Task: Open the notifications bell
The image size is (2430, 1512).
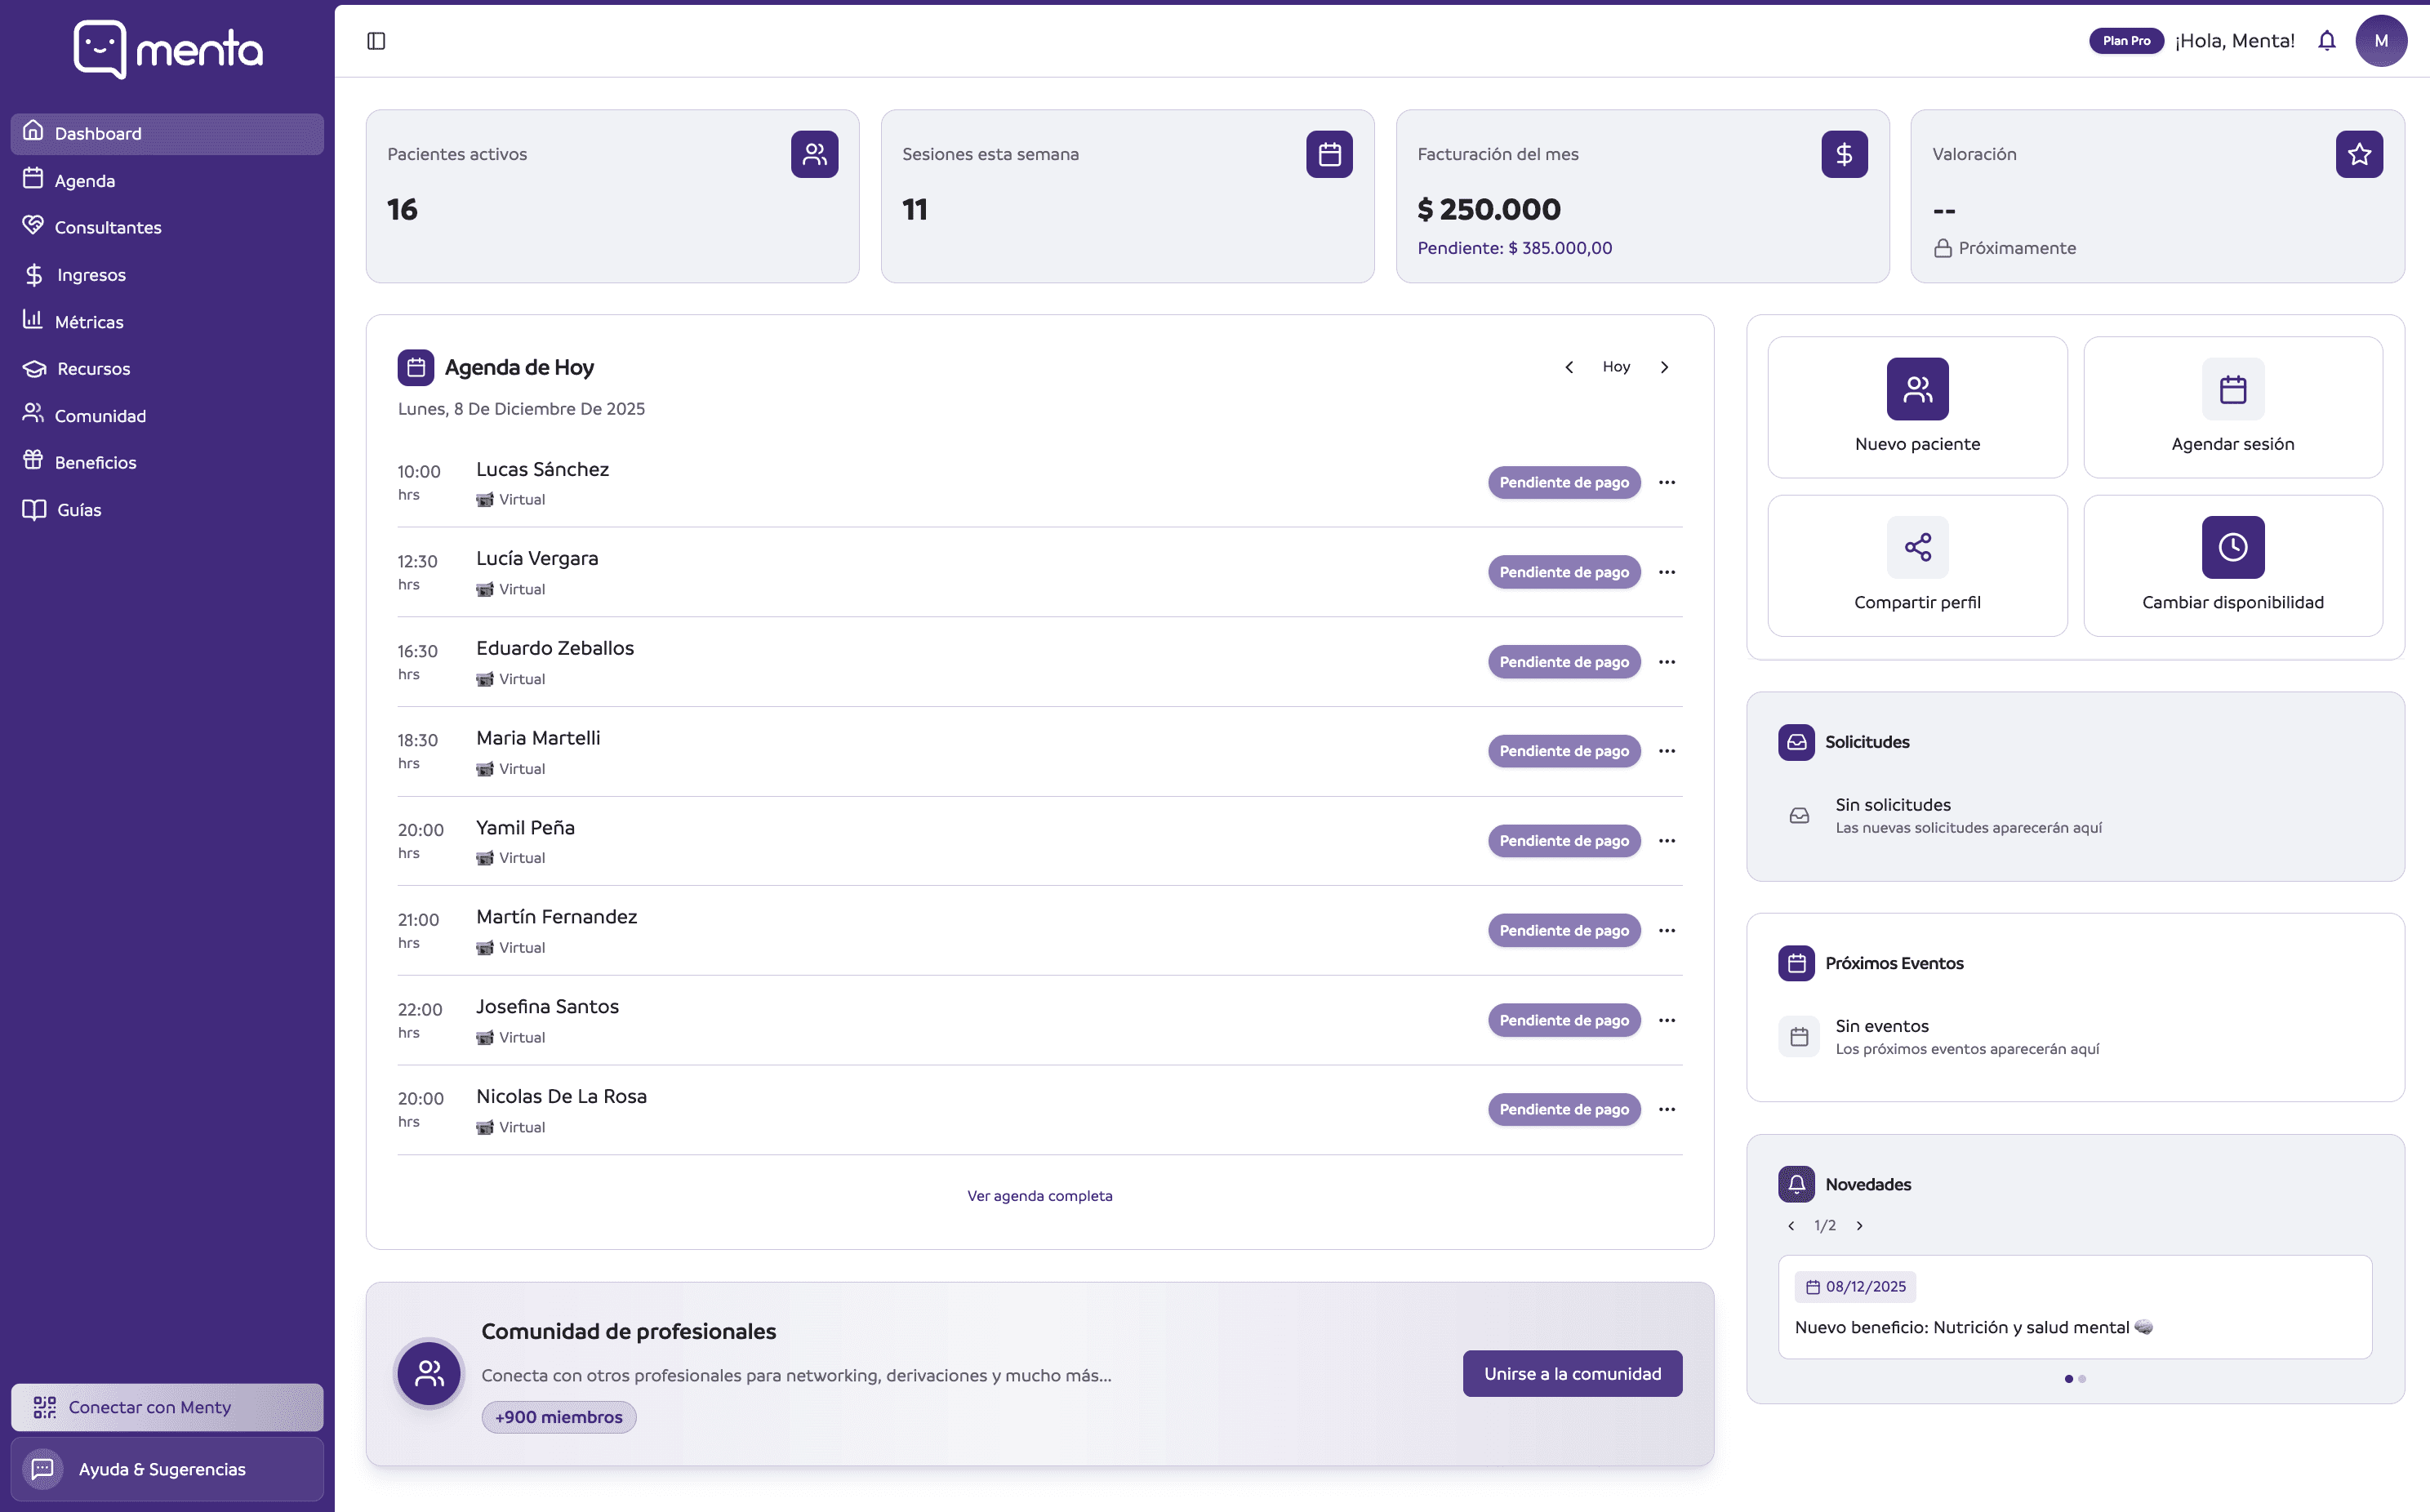Action: pos(2327,41)
